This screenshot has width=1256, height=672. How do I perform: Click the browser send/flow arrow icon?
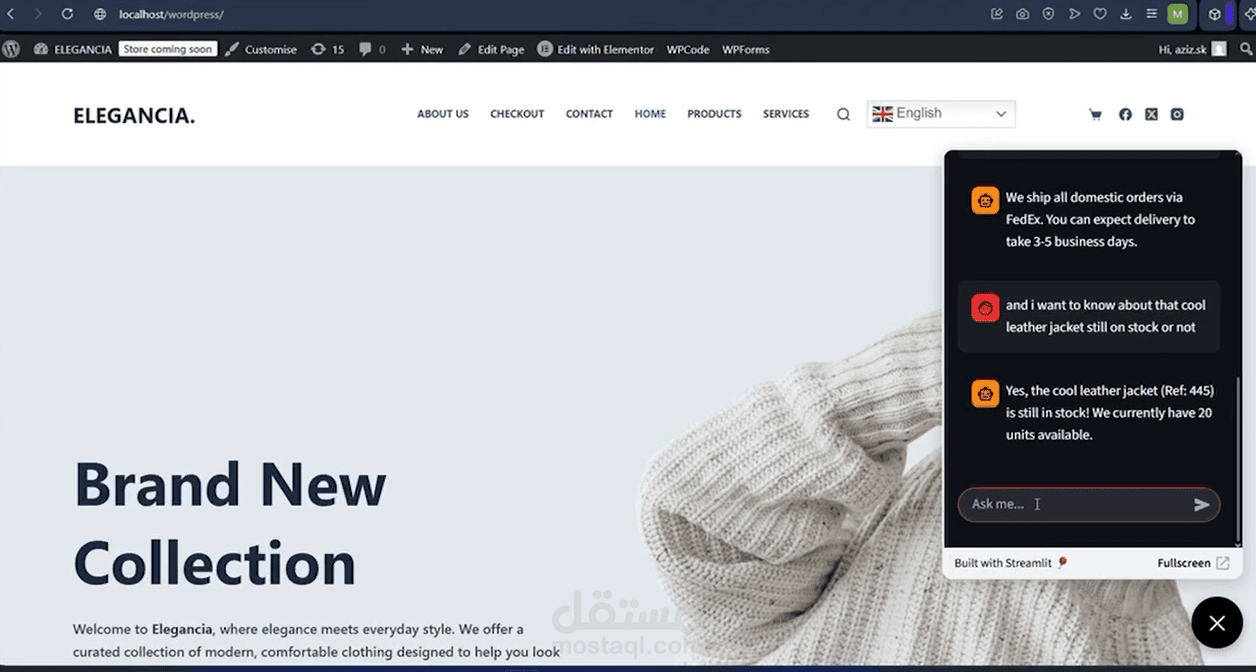pyautogui.click(x=1074, y=14)
